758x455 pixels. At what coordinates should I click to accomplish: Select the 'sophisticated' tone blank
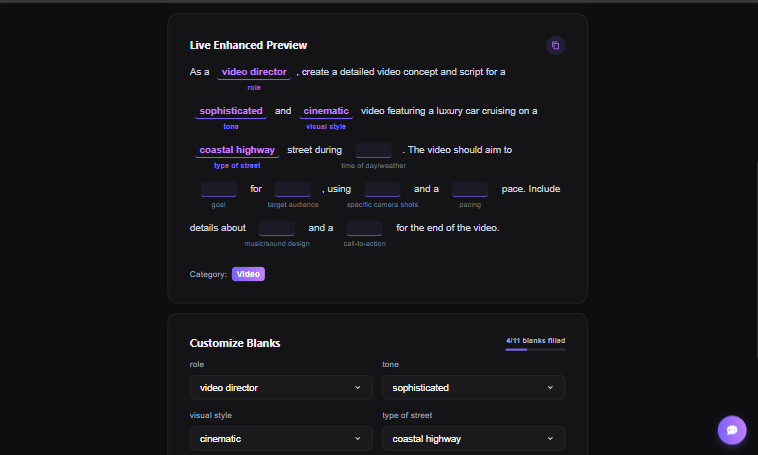pos(231,111)
